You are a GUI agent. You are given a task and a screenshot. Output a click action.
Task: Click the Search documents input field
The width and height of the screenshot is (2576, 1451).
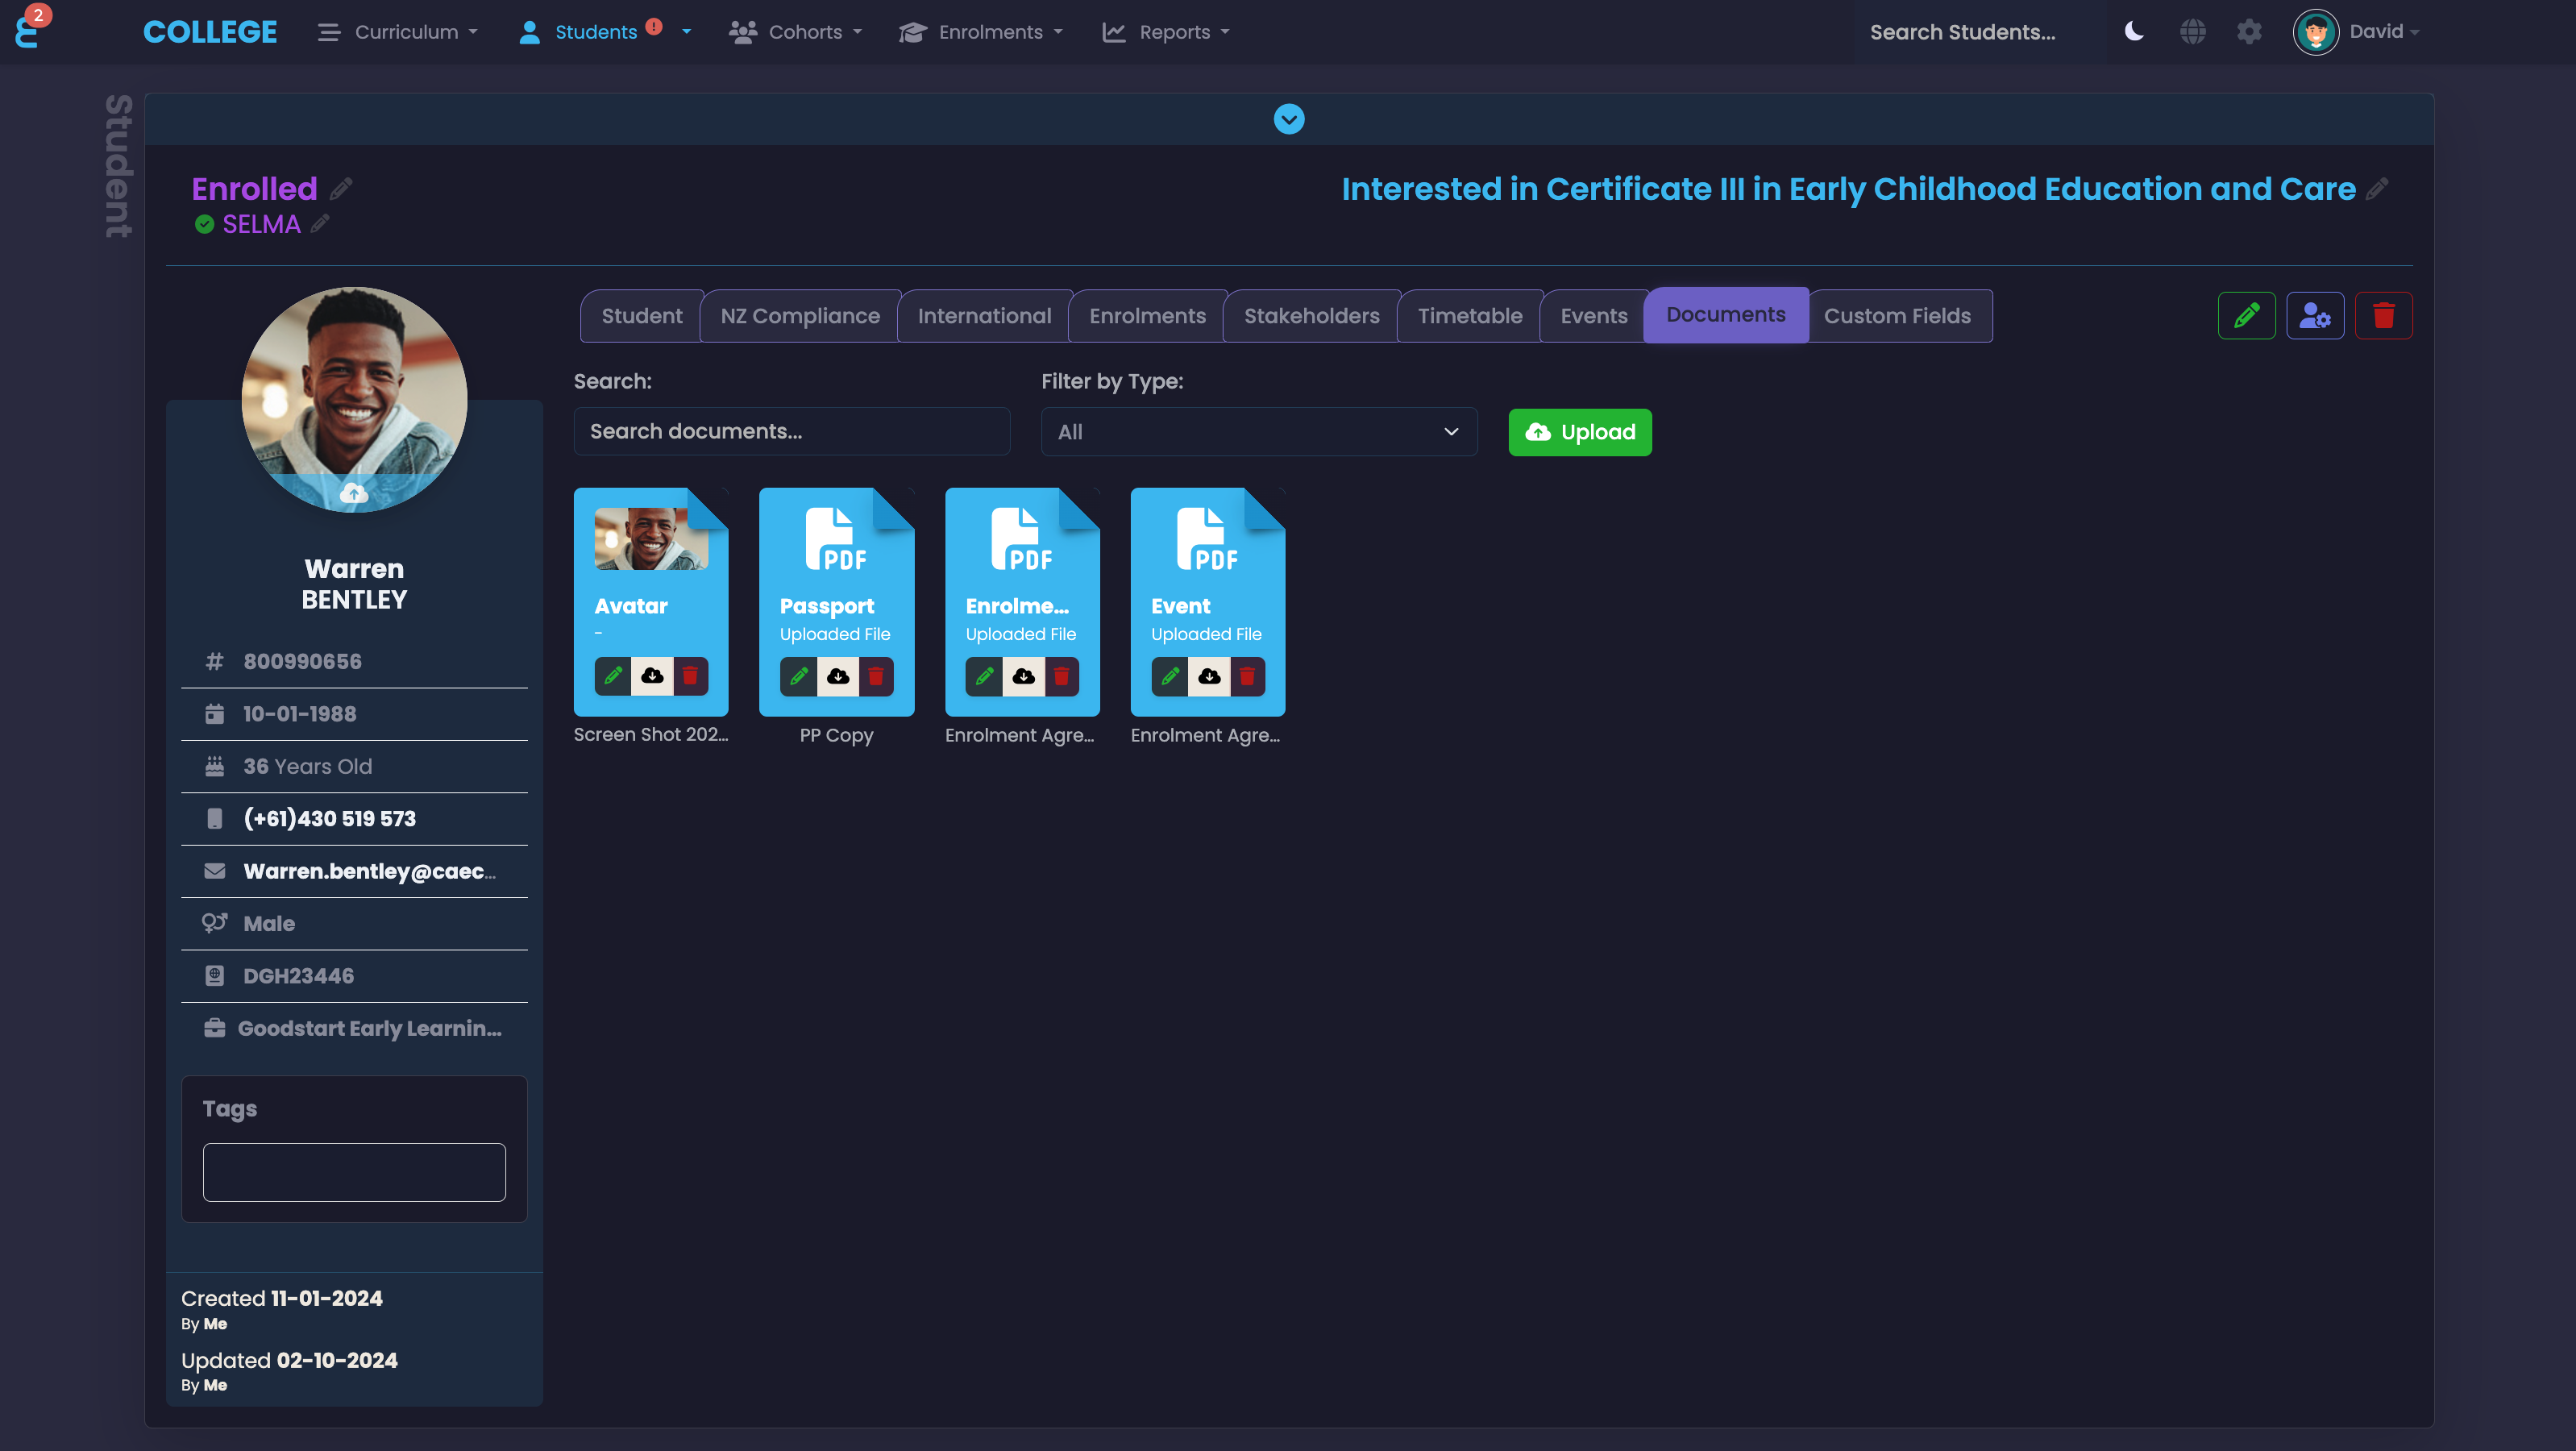pos(791,431)
